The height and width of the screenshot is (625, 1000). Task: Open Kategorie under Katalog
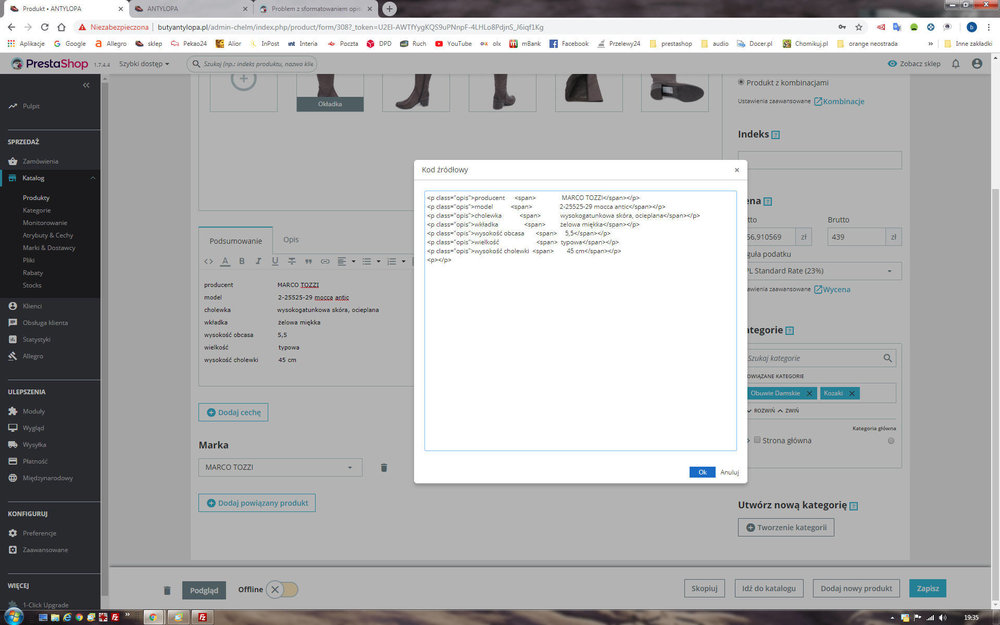pyautogui.click(x=36, y=210)
